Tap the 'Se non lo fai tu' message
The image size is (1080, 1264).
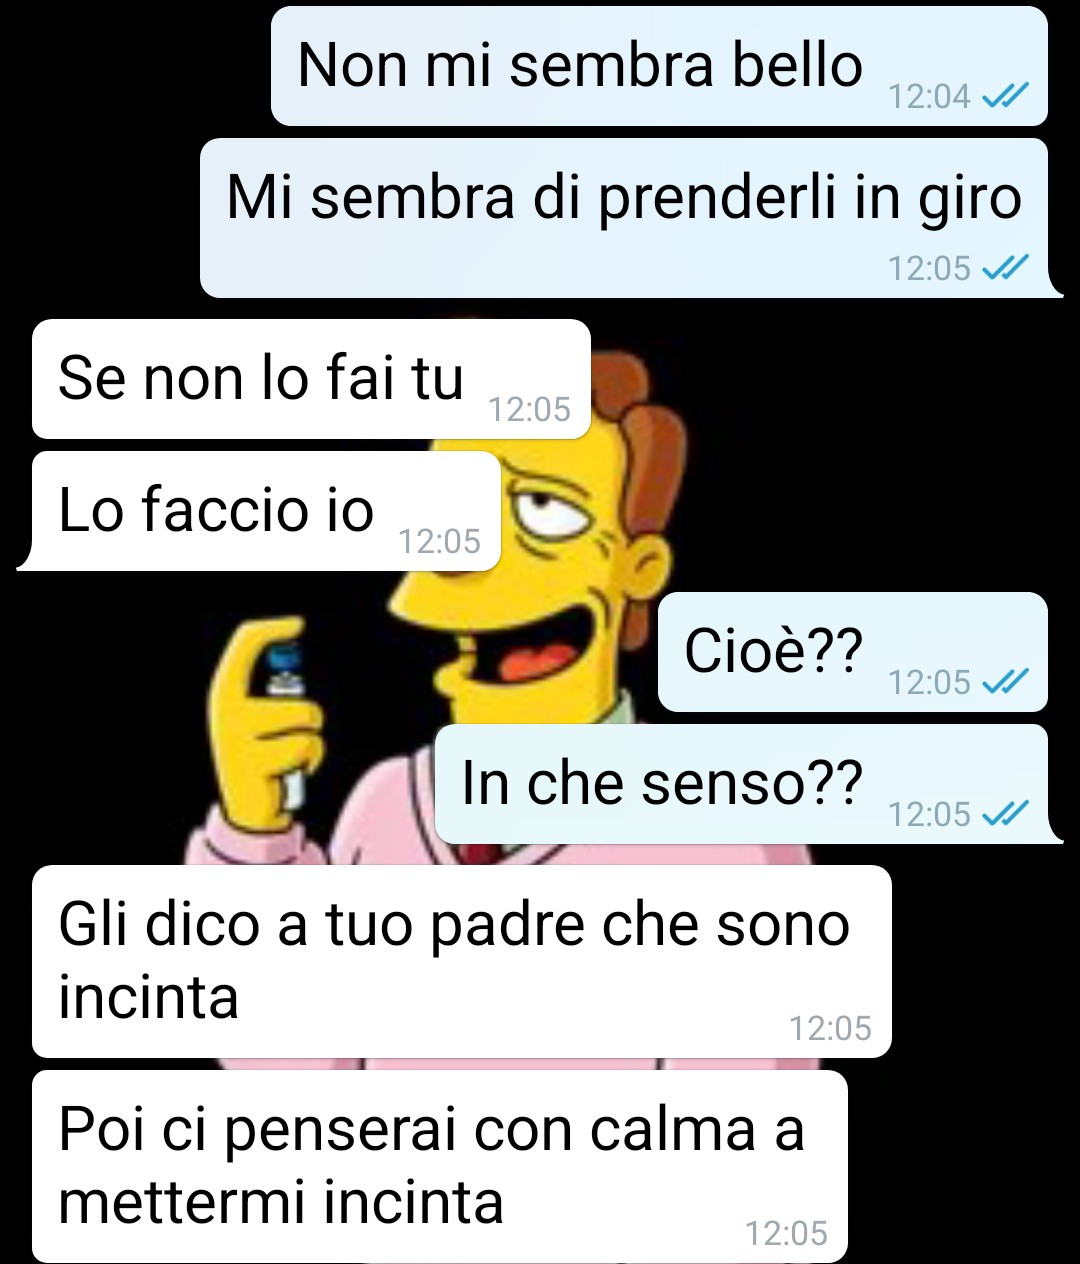[311, 379]
